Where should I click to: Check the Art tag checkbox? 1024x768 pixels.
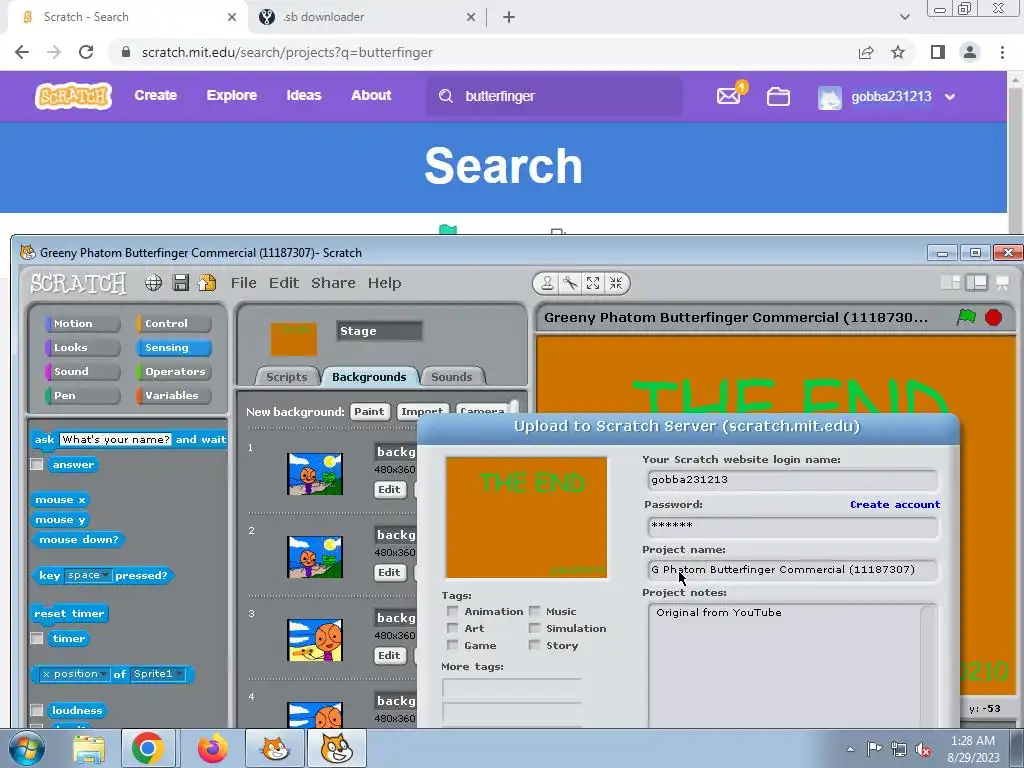point(452,628)
